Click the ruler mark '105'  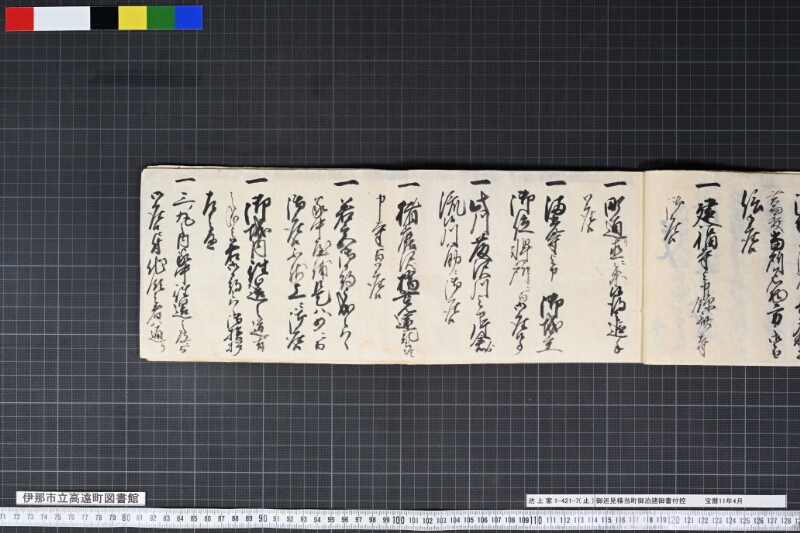pyautogui.click(x=468, y=520)
